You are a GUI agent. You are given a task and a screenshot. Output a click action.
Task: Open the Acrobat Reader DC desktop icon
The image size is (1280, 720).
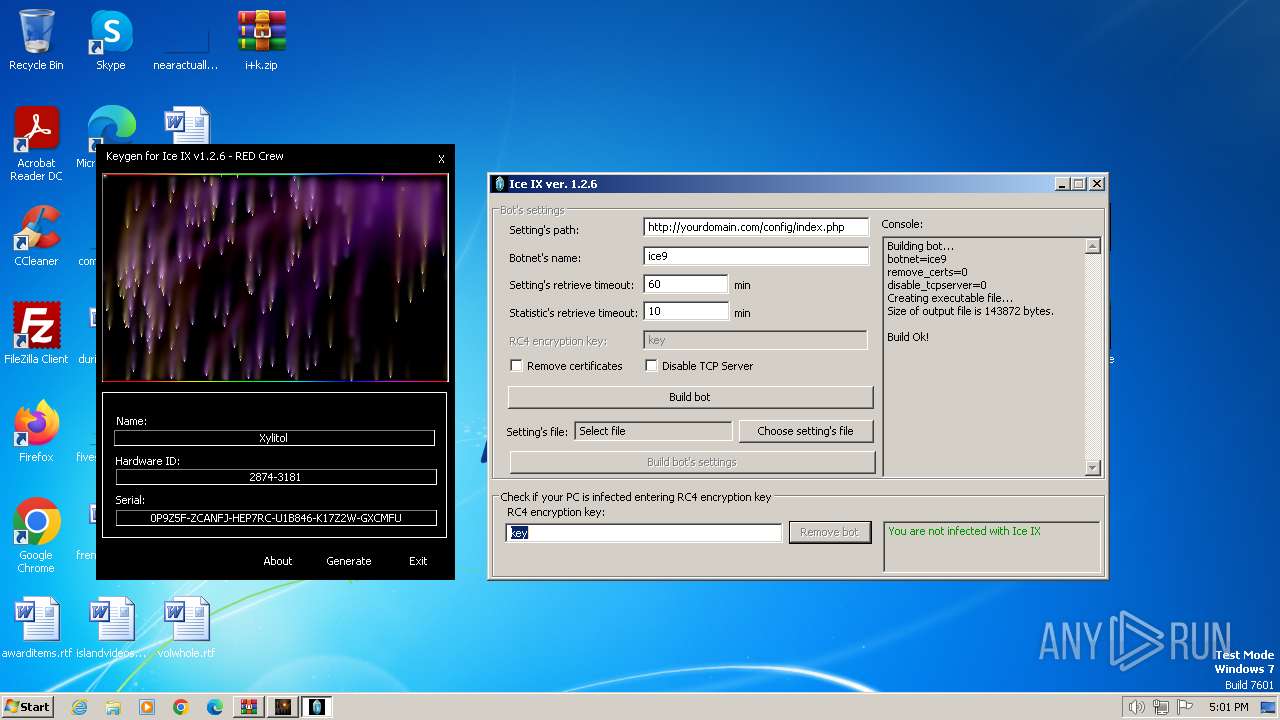tap(36, 144)
